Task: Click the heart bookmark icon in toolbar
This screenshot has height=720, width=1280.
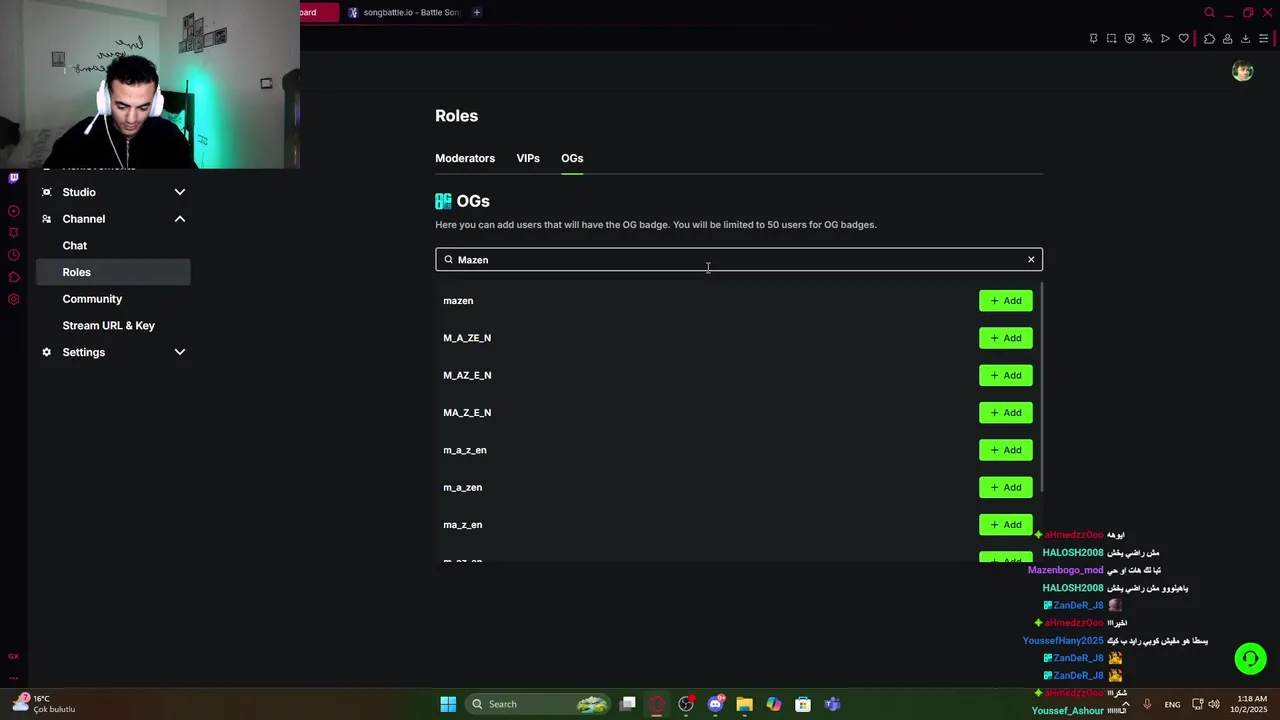Action: tap(1183, 39)
